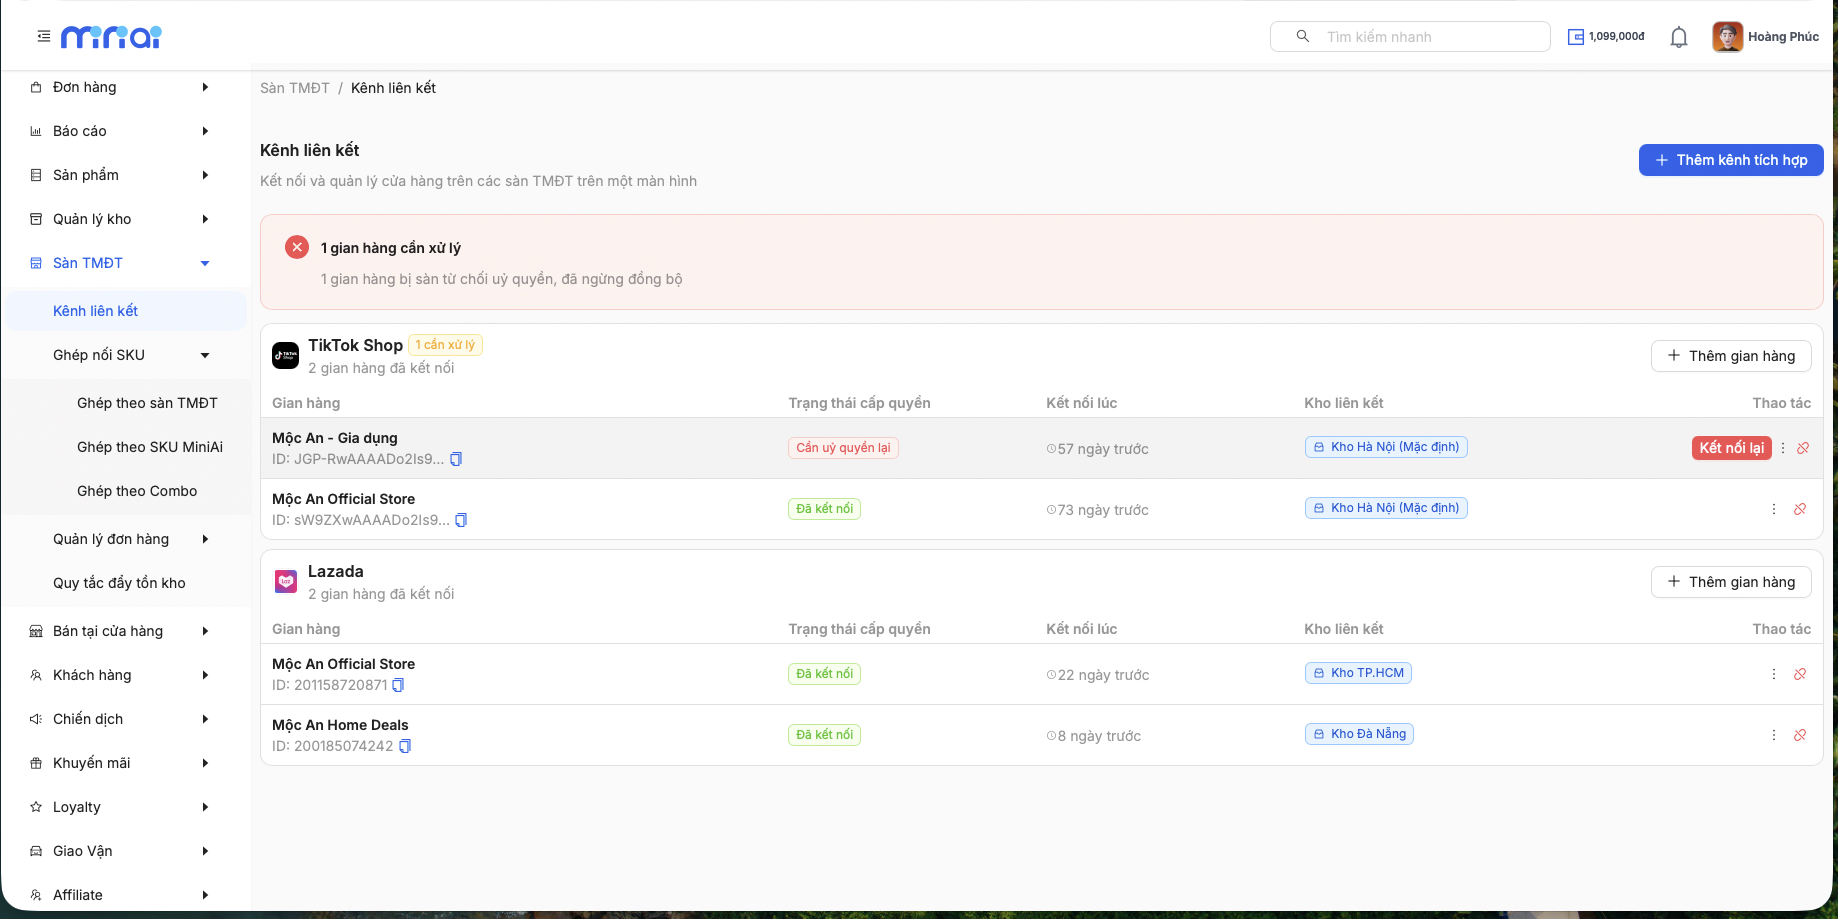Copy the Lazada ID 201158720871
This screenshot has height=919, width=1838.
click(398, 685)
